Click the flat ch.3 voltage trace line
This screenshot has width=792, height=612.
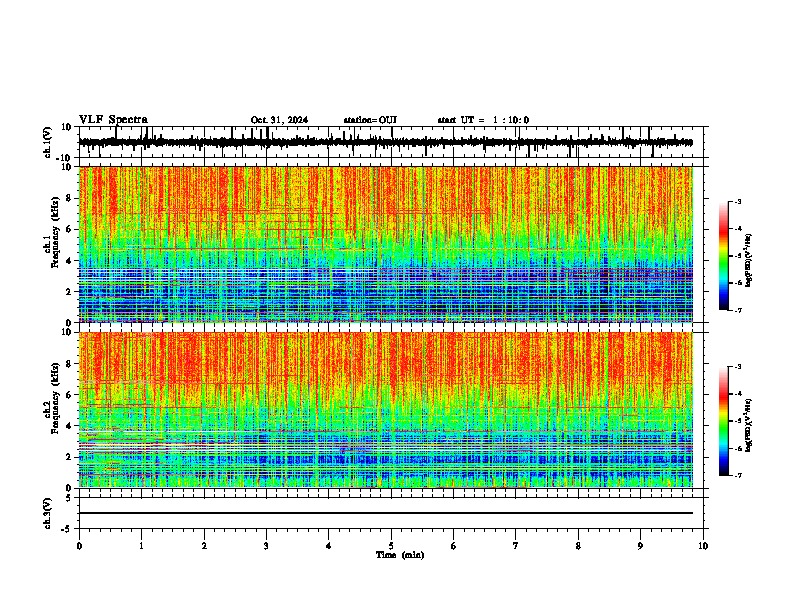(385, 513)
